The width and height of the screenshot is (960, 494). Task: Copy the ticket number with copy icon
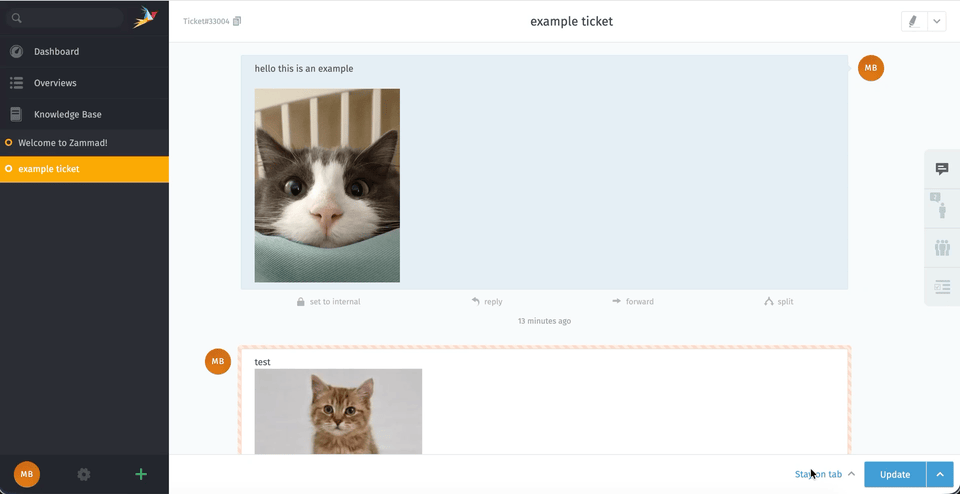click(237, 21)
